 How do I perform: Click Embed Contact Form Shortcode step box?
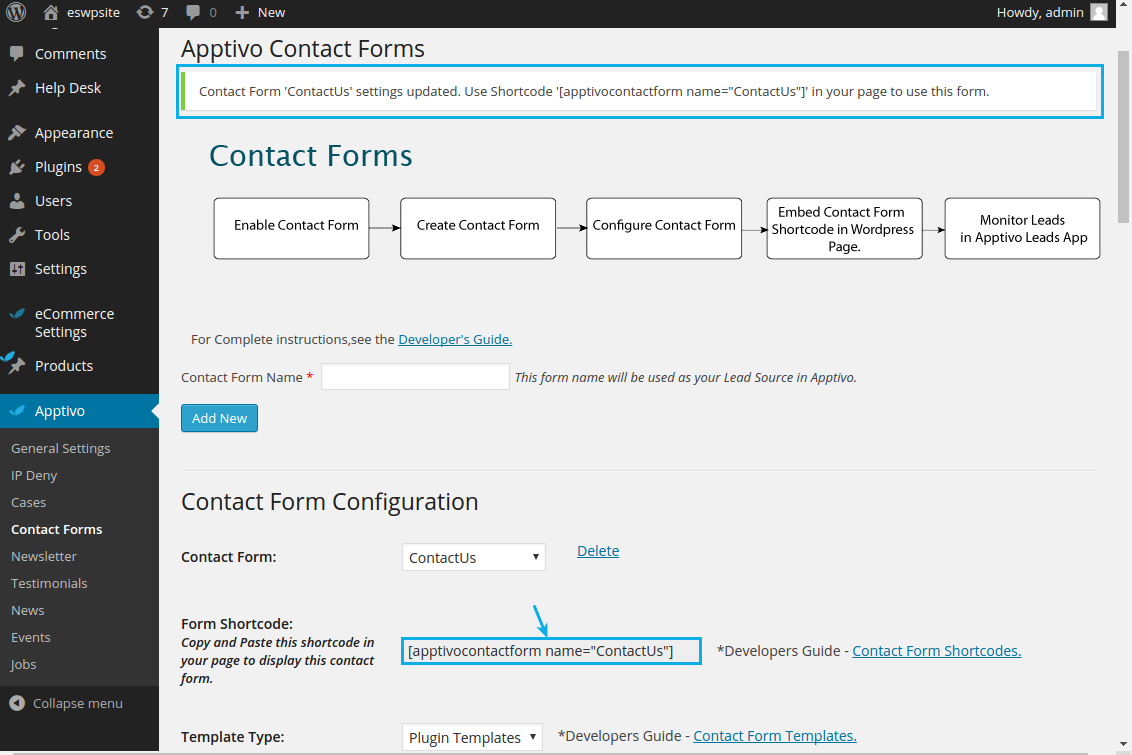click(x=845, y=228)
